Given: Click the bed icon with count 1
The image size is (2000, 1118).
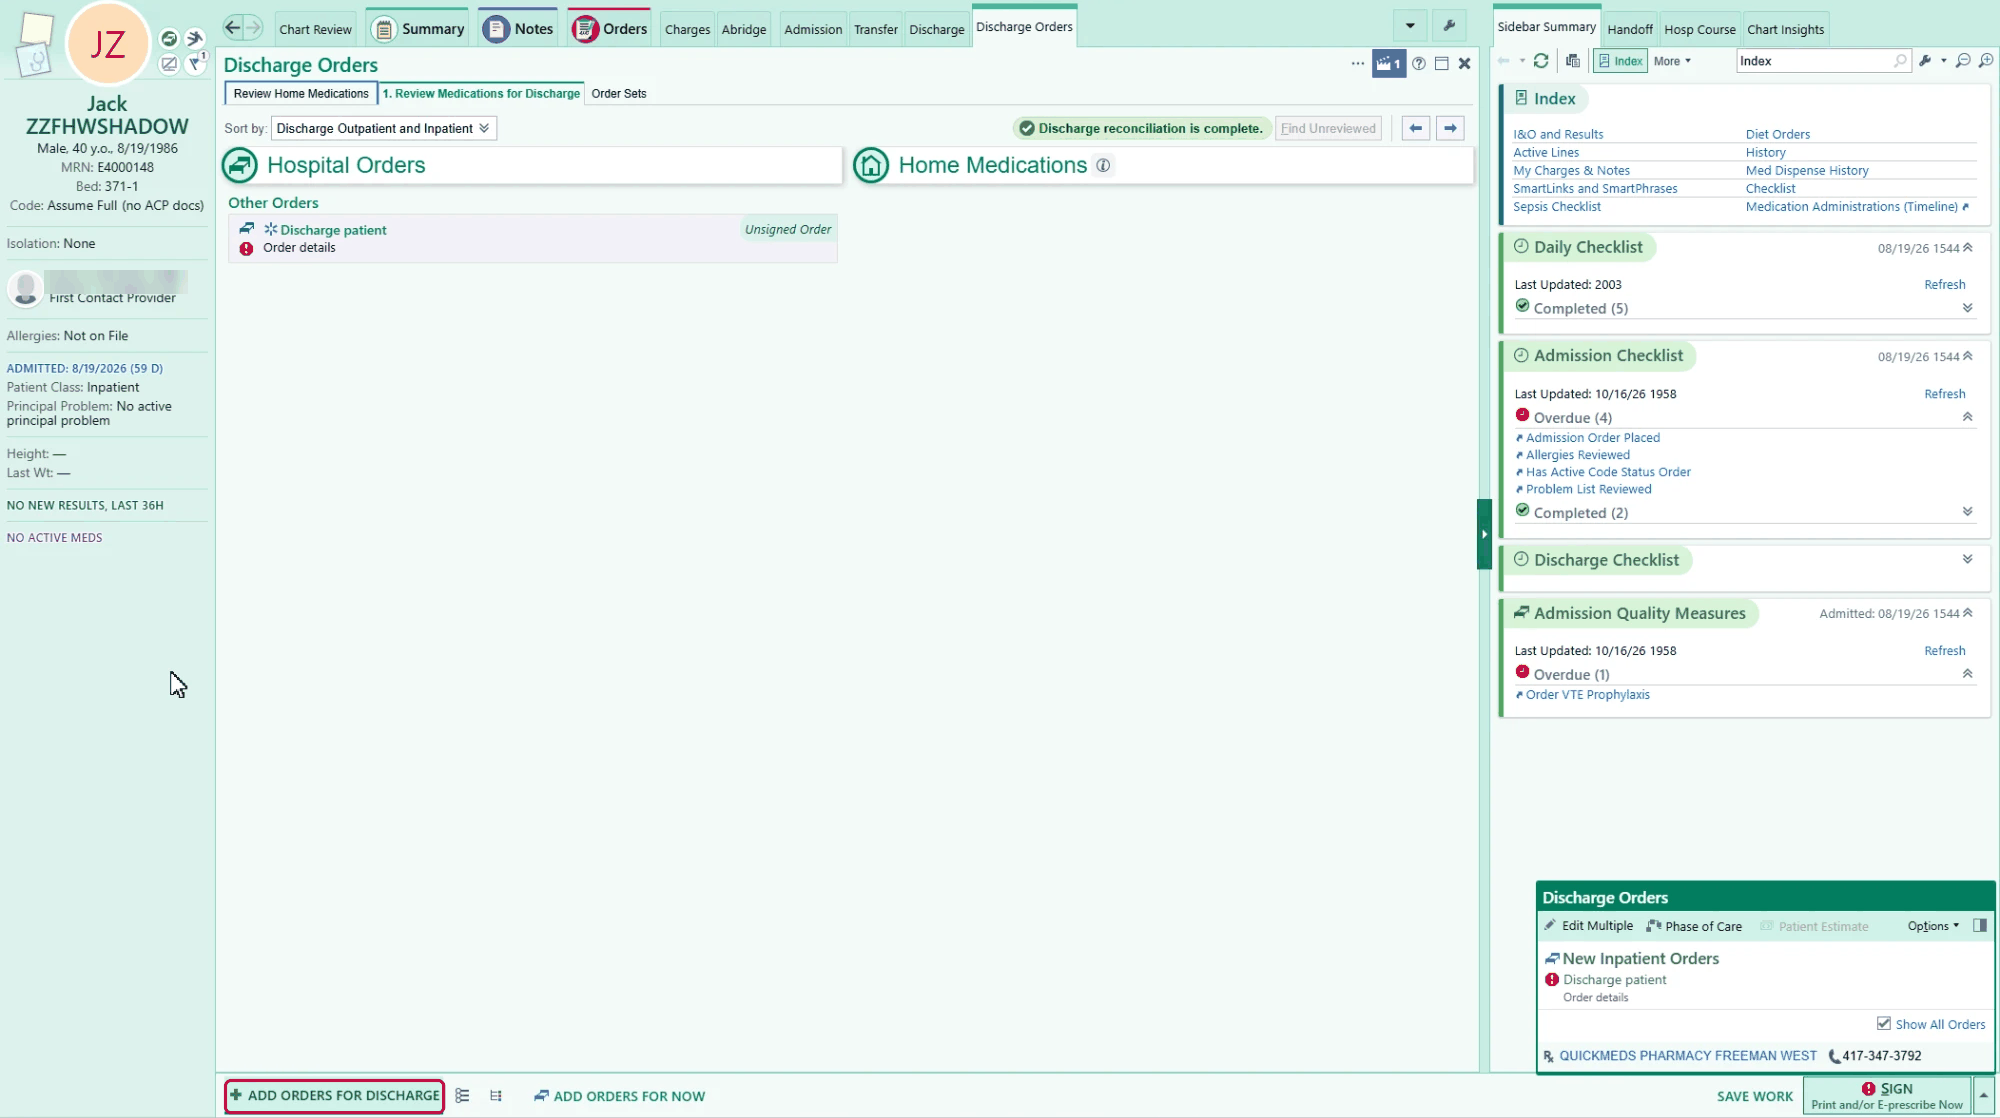Looking at the screenshot, I should tap(1388, 63).
